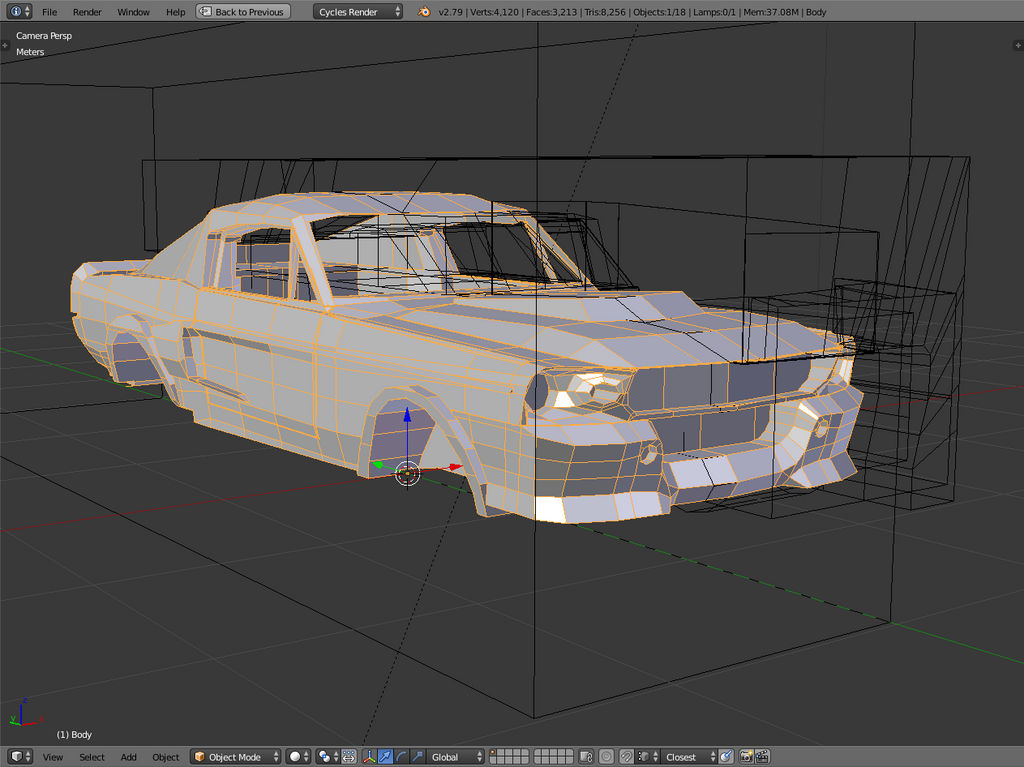Viewport: 1024px width, 767px height.
Task: Select the scale manipulator icon
Action: pos(417,757)
